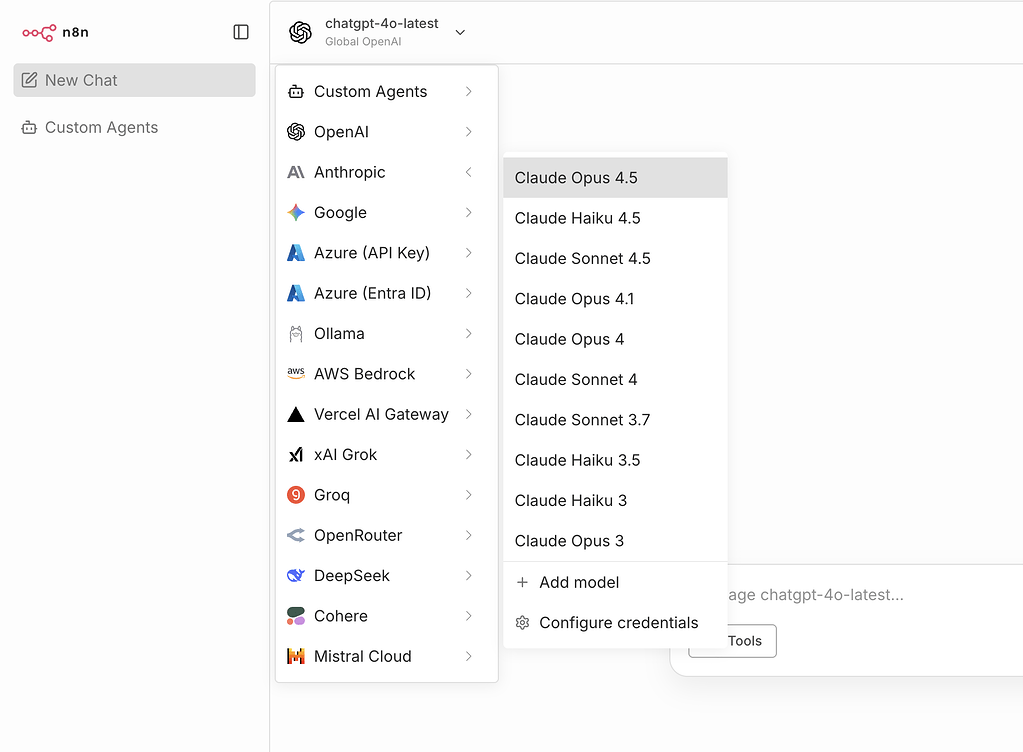The image size is (1023, 752).
Task: Click the Cohere provider icon
Action: point(296,616)
